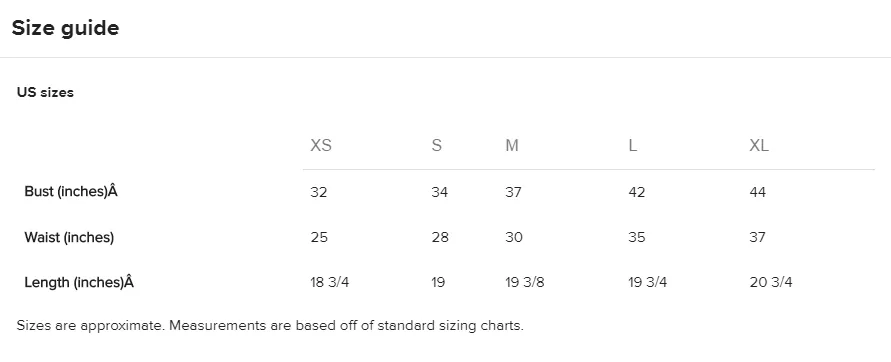891x362 pixels.
Task: Click the XL waist value 37
Action: 757,237
